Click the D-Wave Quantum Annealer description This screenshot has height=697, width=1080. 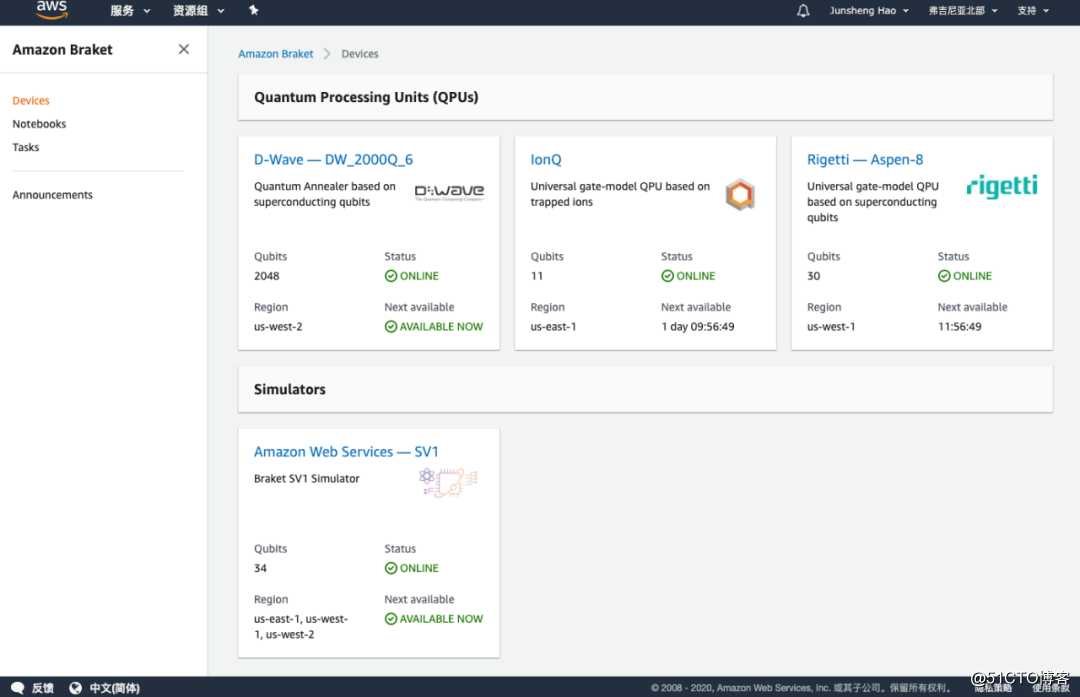click(324, 194)
